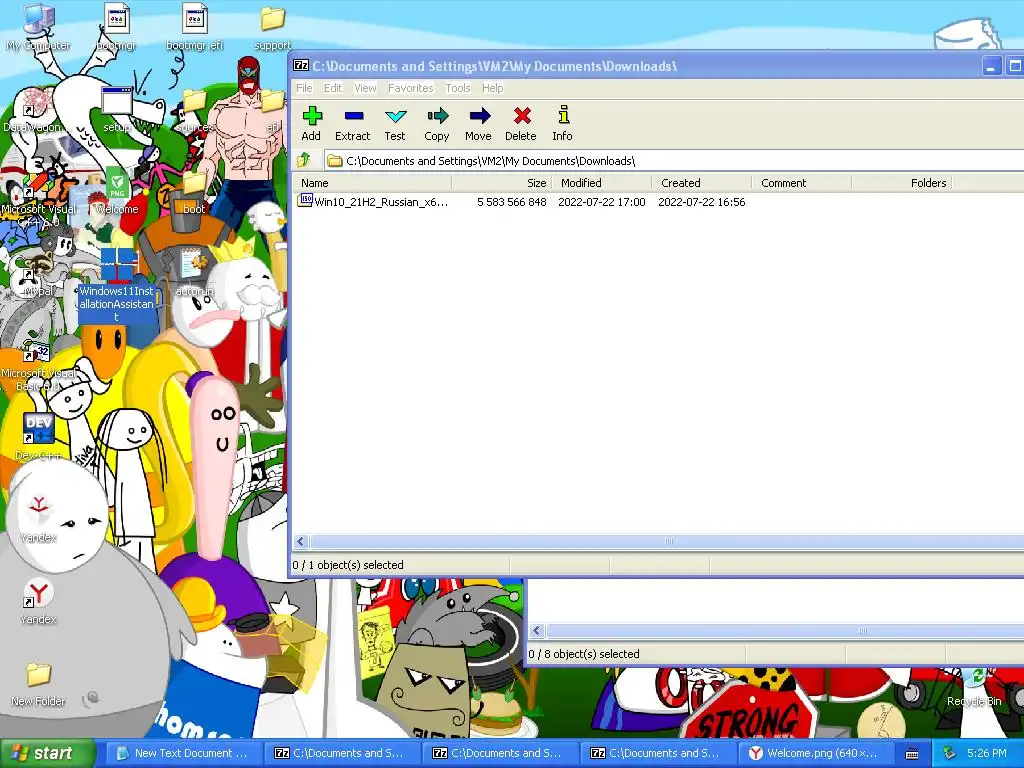Click the Folders column header
This screenshot has height=768, width=1024.
point(901,183)
